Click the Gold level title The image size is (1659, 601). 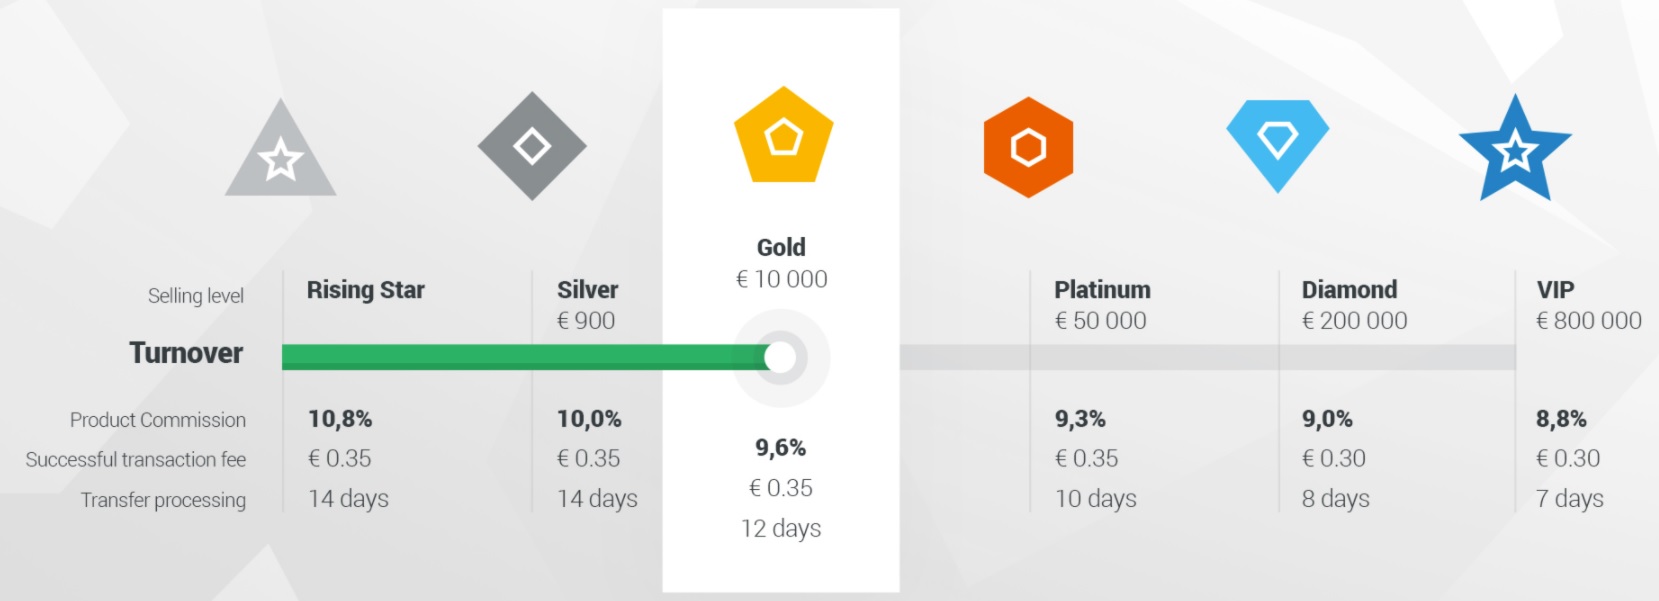pos(781,247)
